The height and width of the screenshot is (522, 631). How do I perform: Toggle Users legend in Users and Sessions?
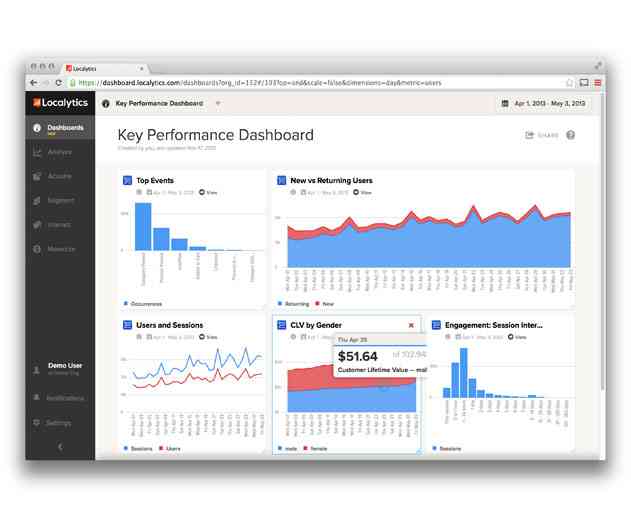click(170, 448)
